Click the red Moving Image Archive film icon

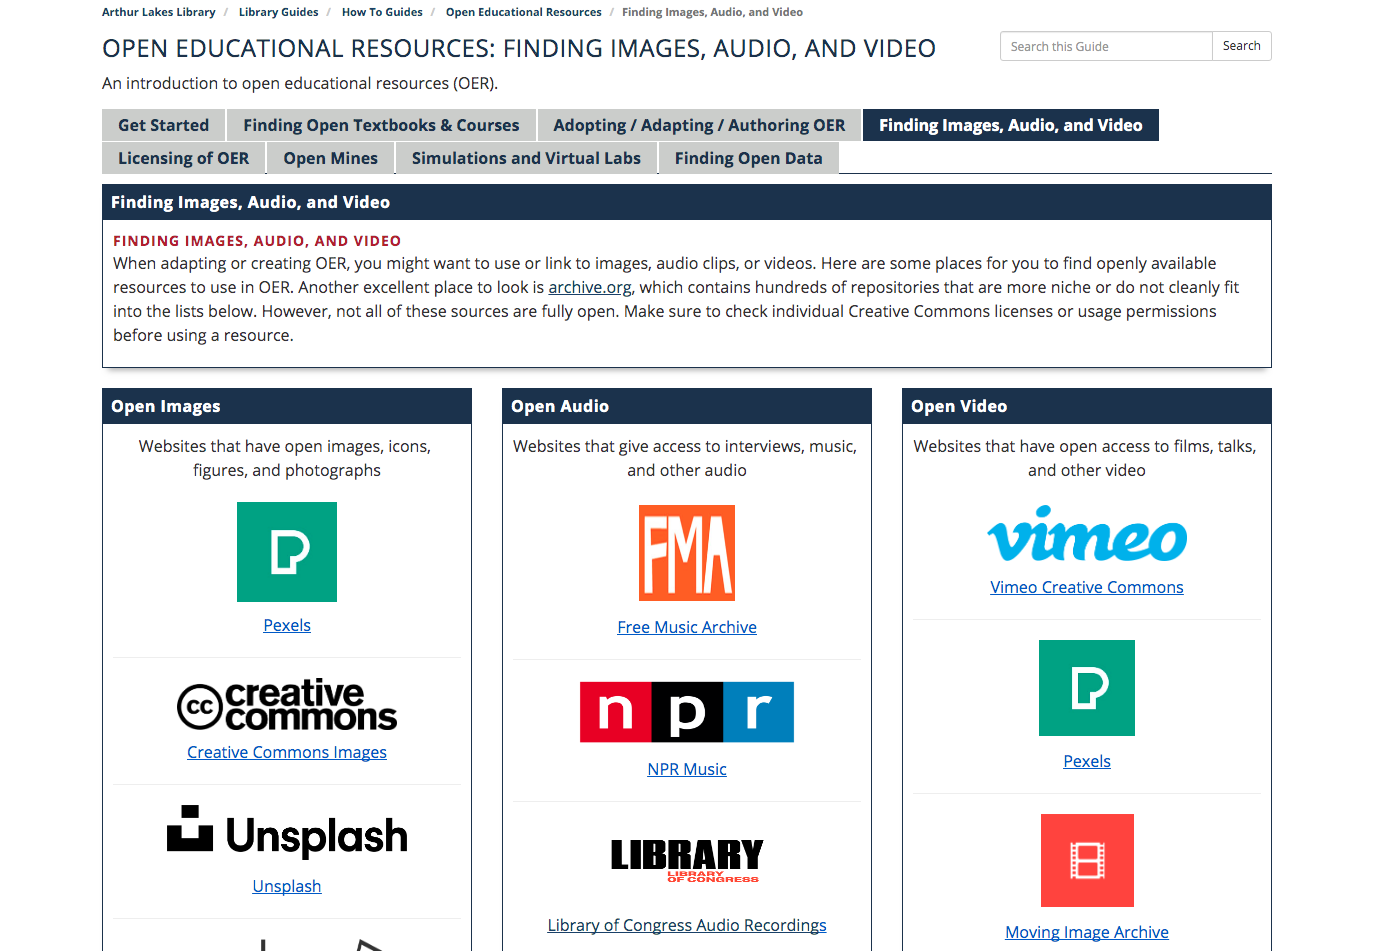[x=1087, y=860]
